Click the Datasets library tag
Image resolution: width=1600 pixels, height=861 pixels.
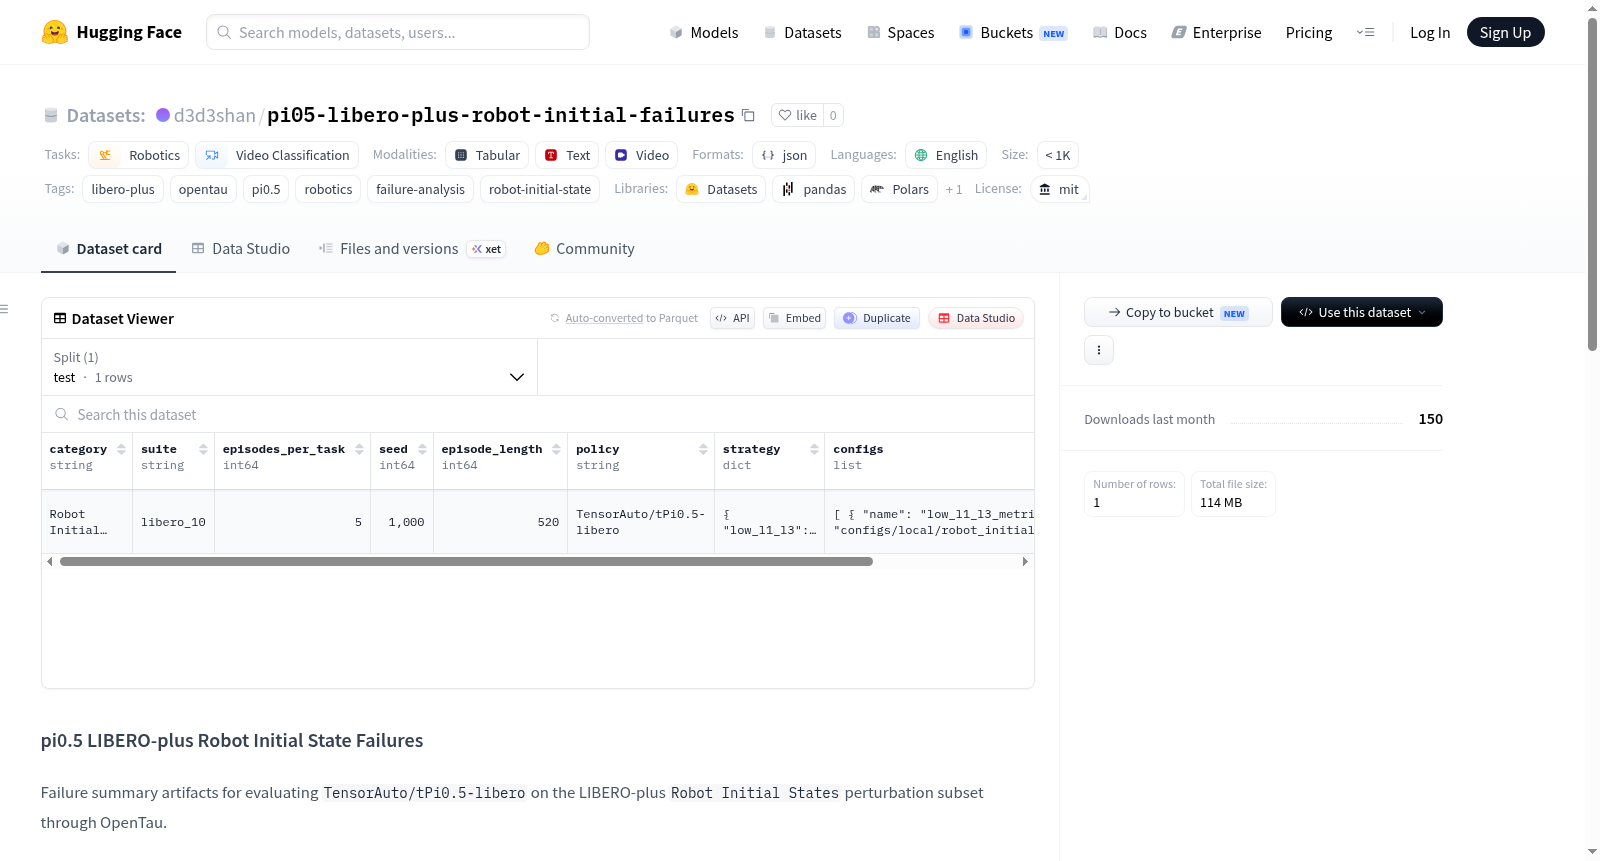[721, 189]
